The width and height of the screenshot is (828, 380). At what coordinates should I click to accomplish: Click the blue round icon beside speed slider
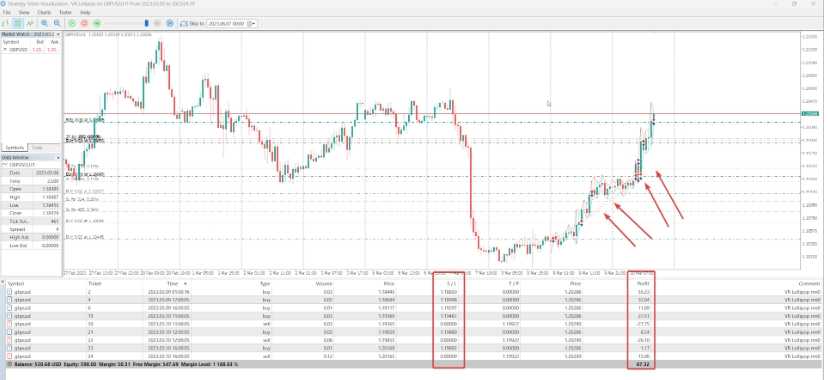(170, 23)
